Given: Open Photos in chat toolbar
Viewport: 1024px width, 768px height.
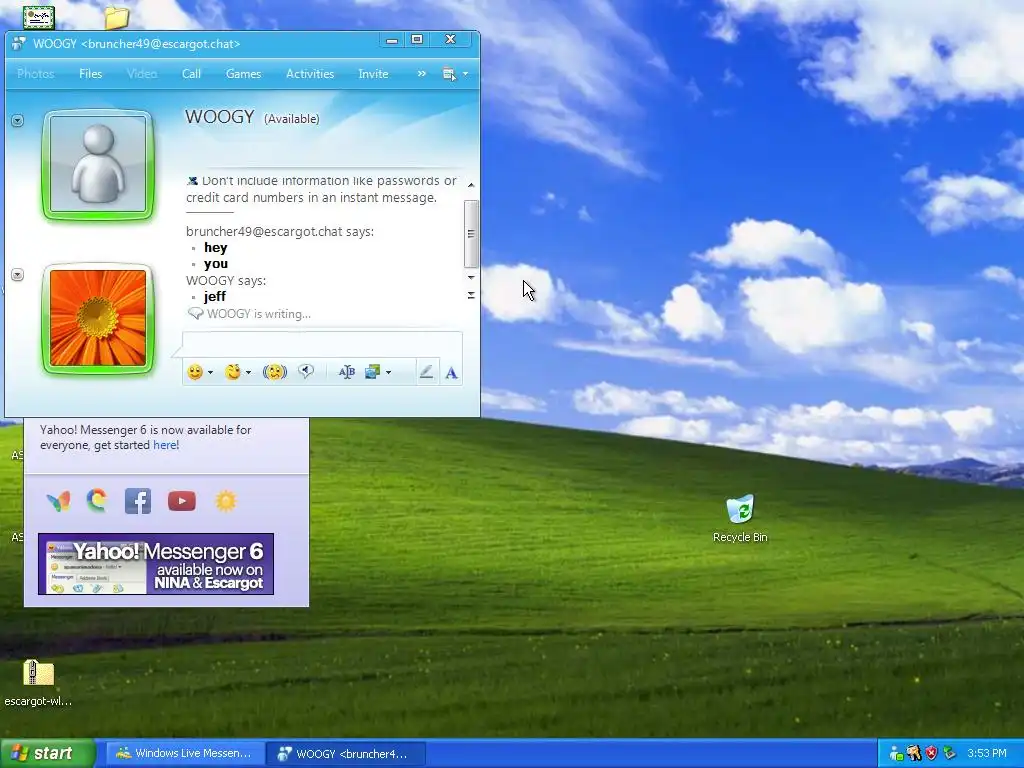Looking at the screenshot, I should click(x=35, y=74).
